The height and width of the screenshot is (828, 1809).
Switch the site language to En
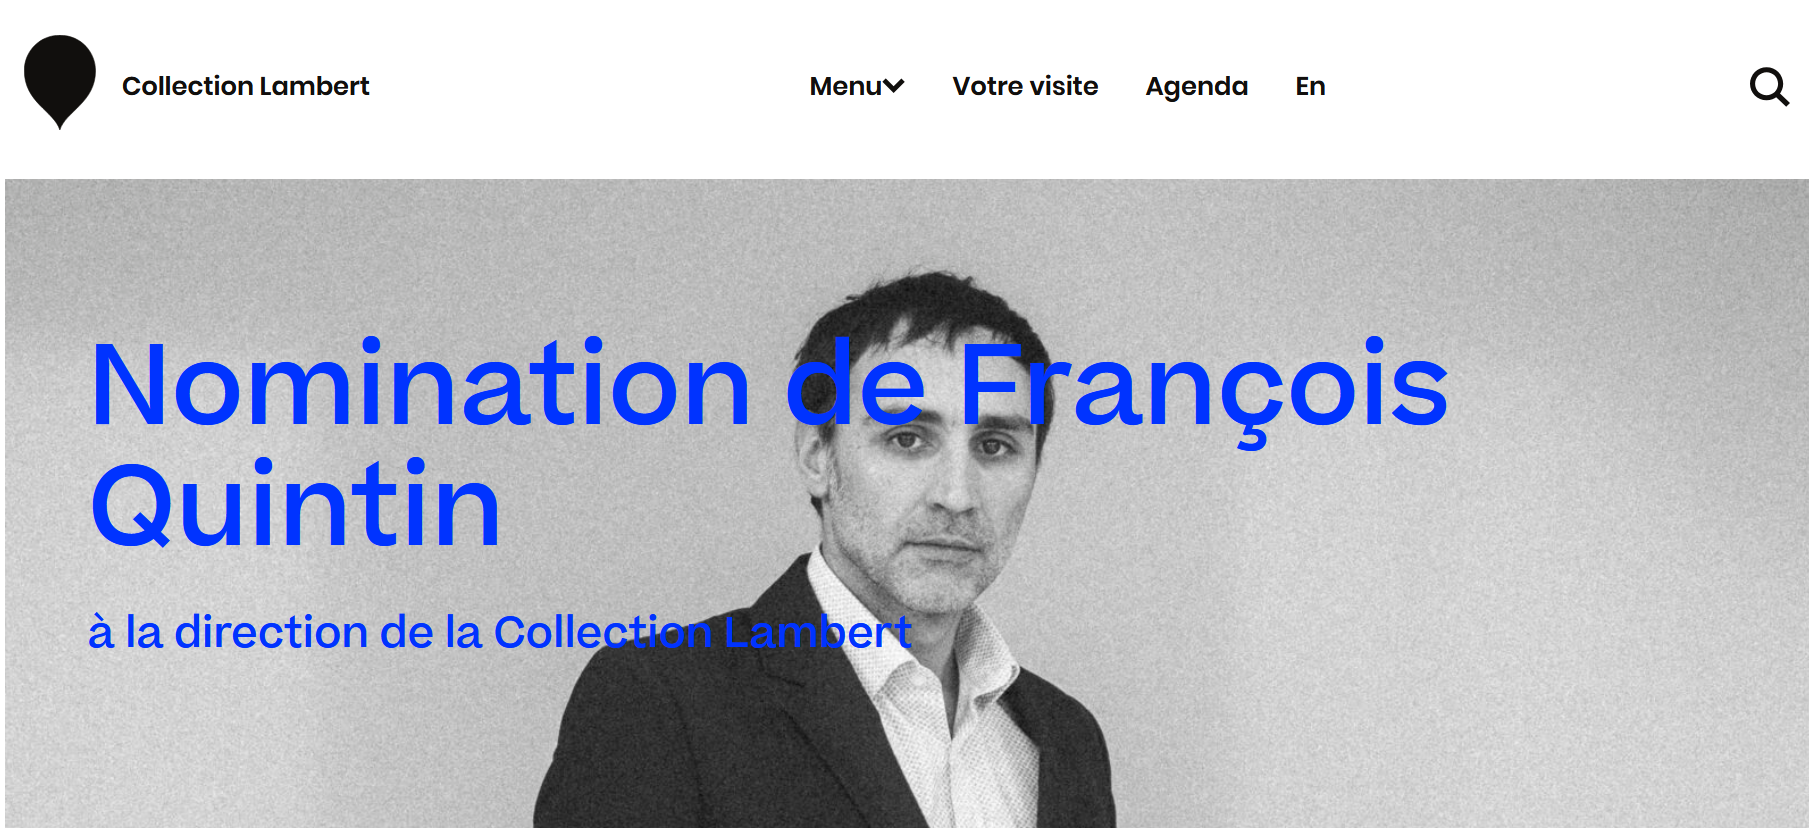tap(1310, 86)
